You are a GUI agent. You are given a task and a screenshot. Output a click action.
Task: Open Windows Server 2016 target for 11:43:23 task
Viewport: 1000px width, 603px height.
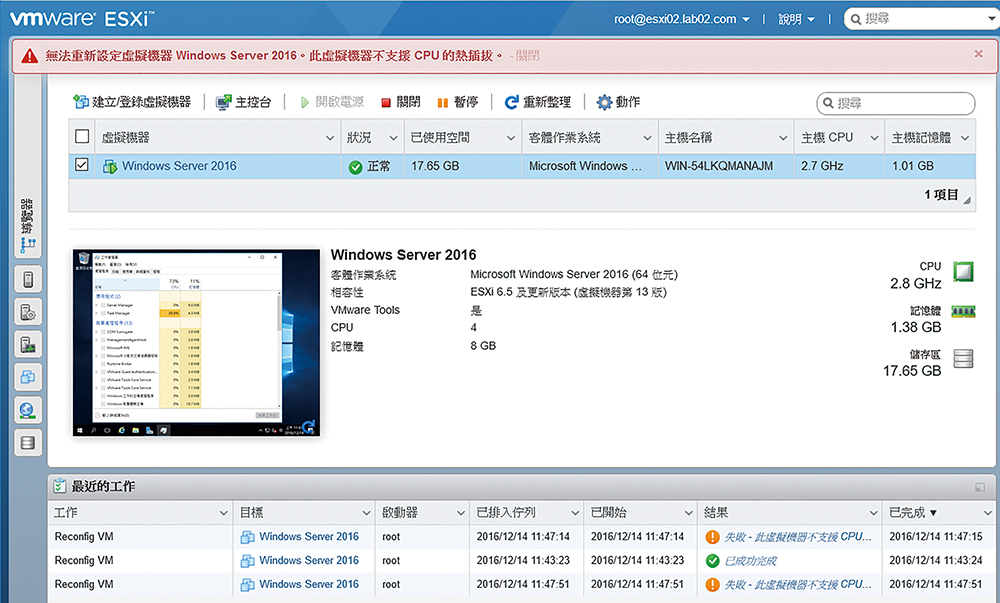click(x=309, y=560)
